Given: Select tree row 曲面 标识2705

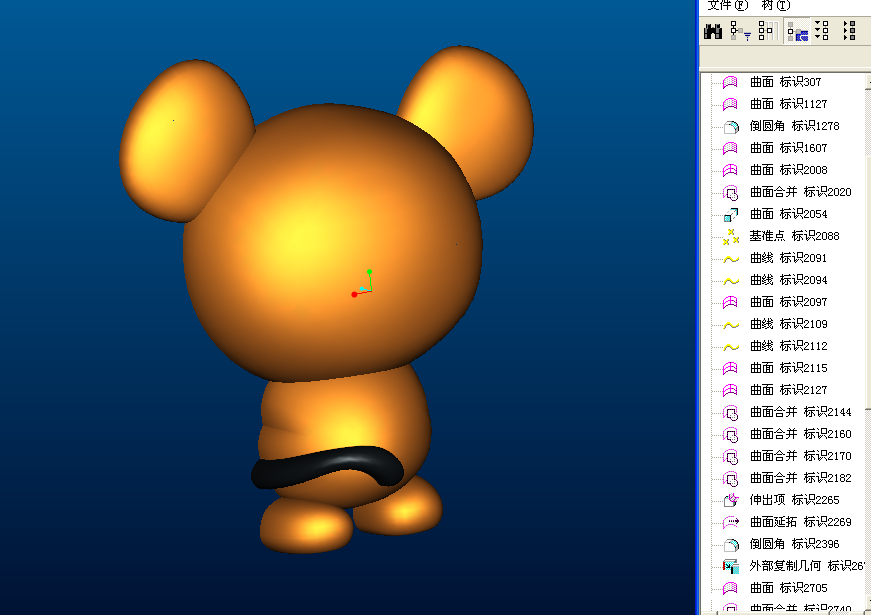Looking at the screenshot, I should pyautogui.click(x=774, y=588).
